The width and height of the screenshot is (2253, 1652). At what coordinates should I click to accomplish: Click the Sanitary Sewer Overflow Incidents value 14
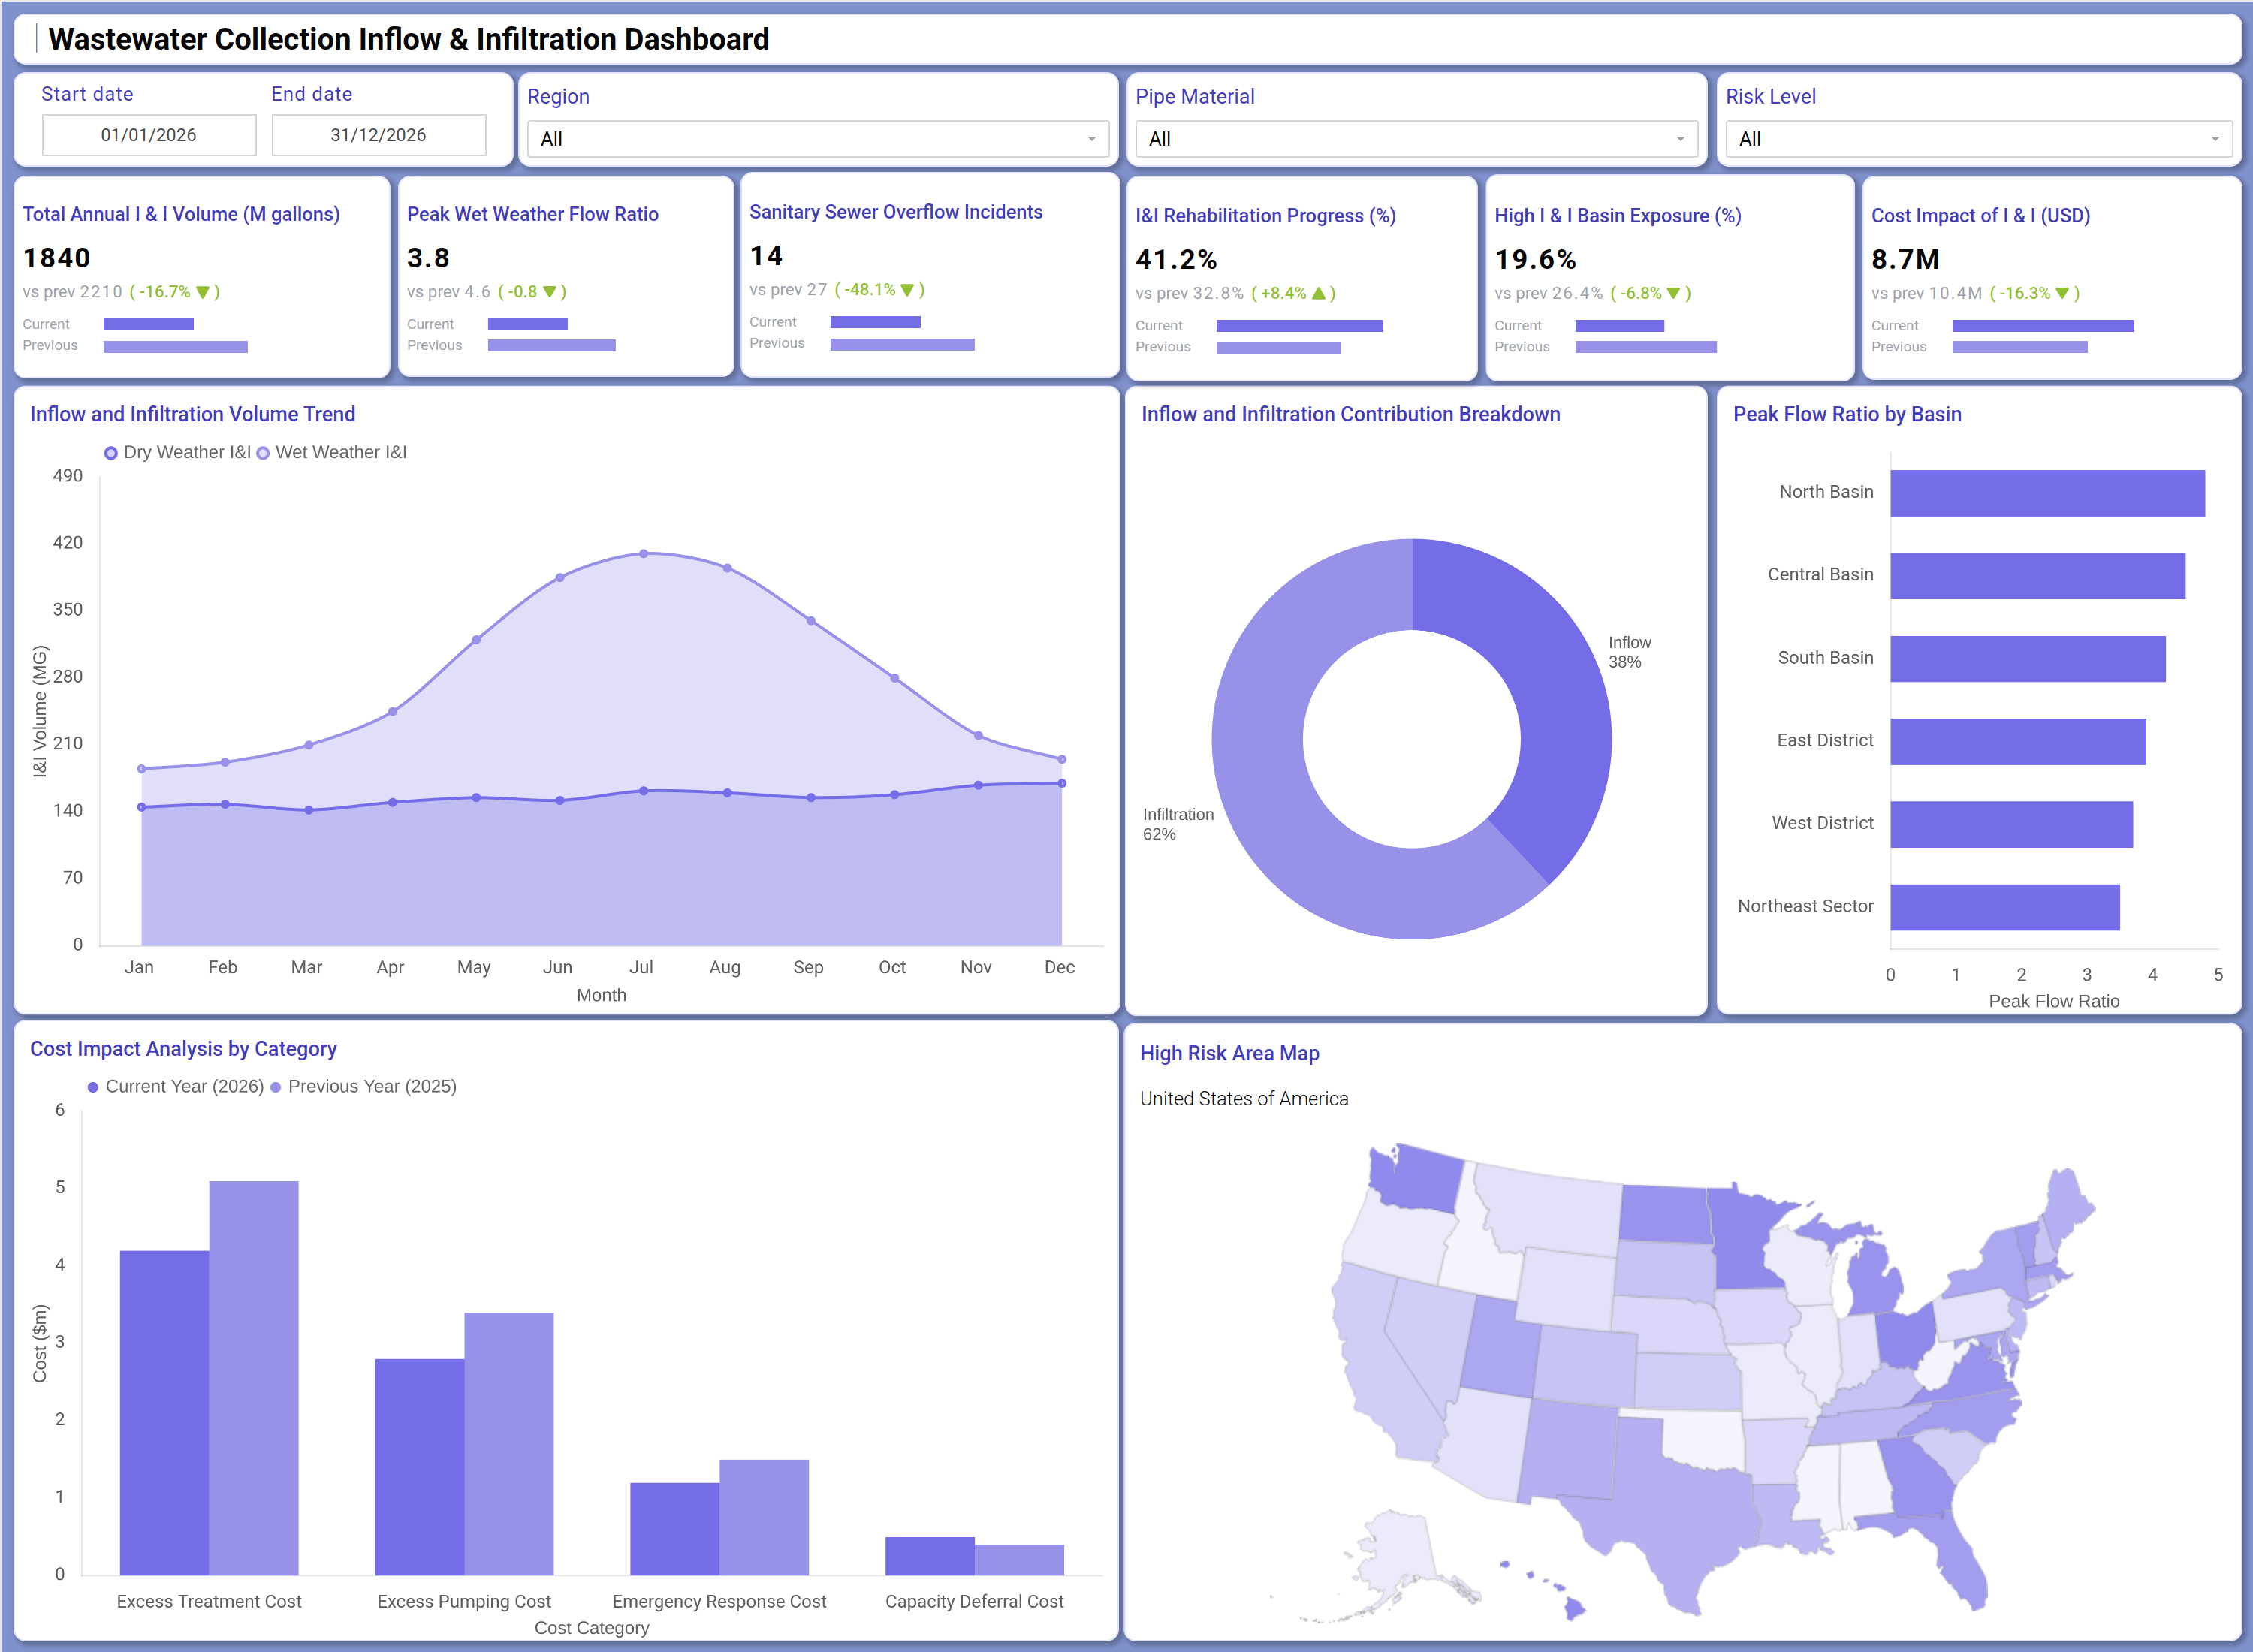[766, 257]
